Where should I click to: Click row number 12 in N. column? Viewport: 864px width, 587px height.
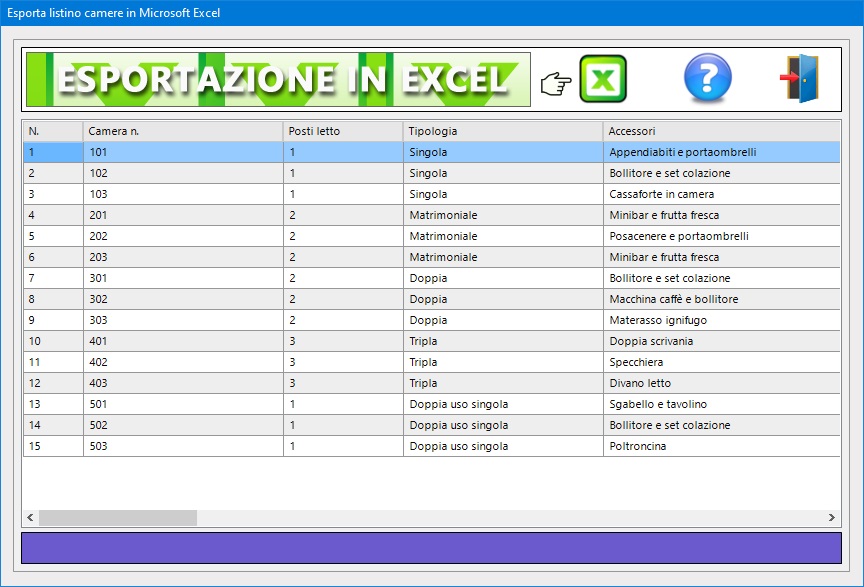53,383
